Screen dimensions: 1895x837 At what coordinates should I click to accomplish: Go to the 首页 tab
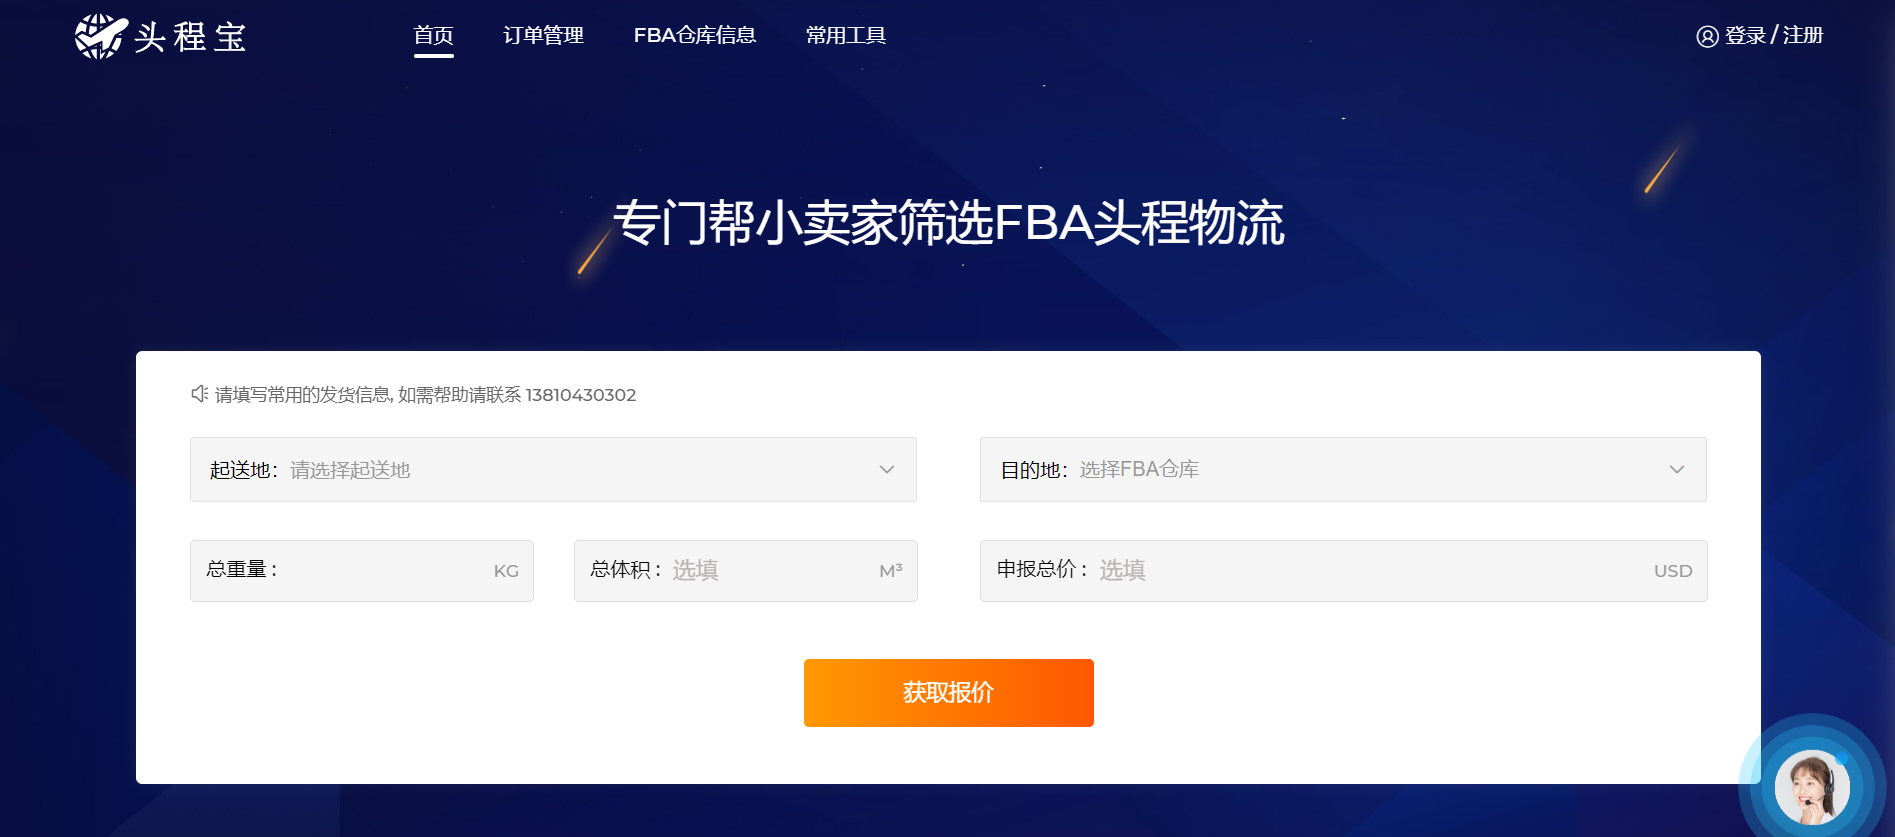pyautogui.click(x=433, y=36)
